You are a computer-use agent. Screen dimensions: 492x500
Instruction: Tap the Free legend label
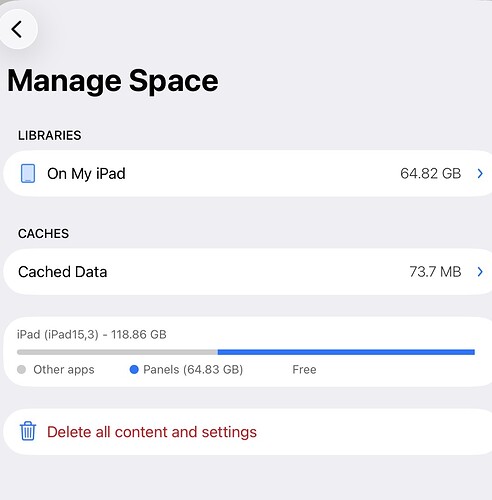(304, 369)
